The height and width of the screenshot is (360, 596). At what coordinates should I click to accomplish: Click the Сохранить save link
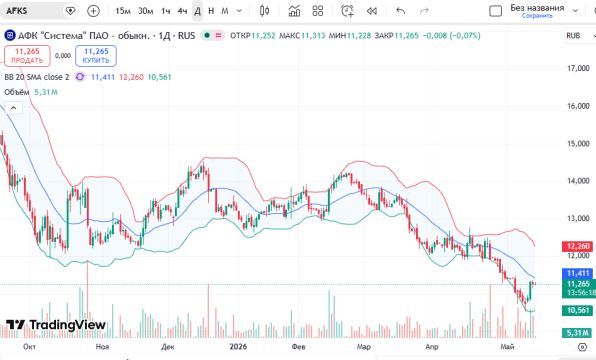537,16
